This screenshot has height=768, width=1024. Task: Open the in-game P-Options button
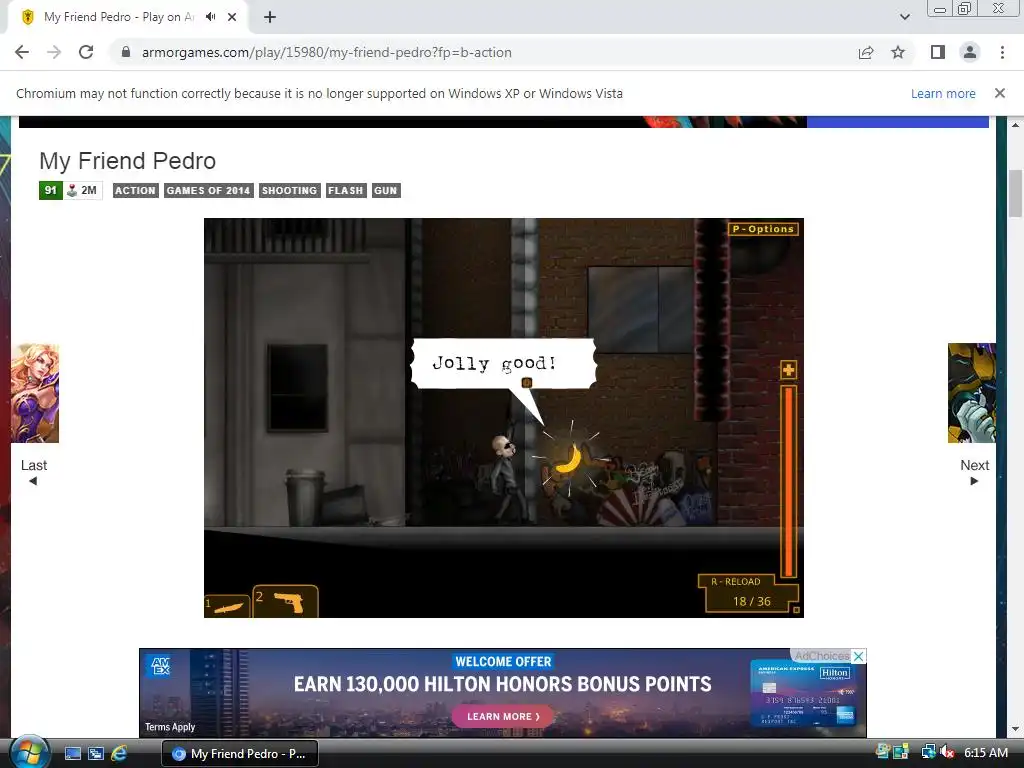763,229
